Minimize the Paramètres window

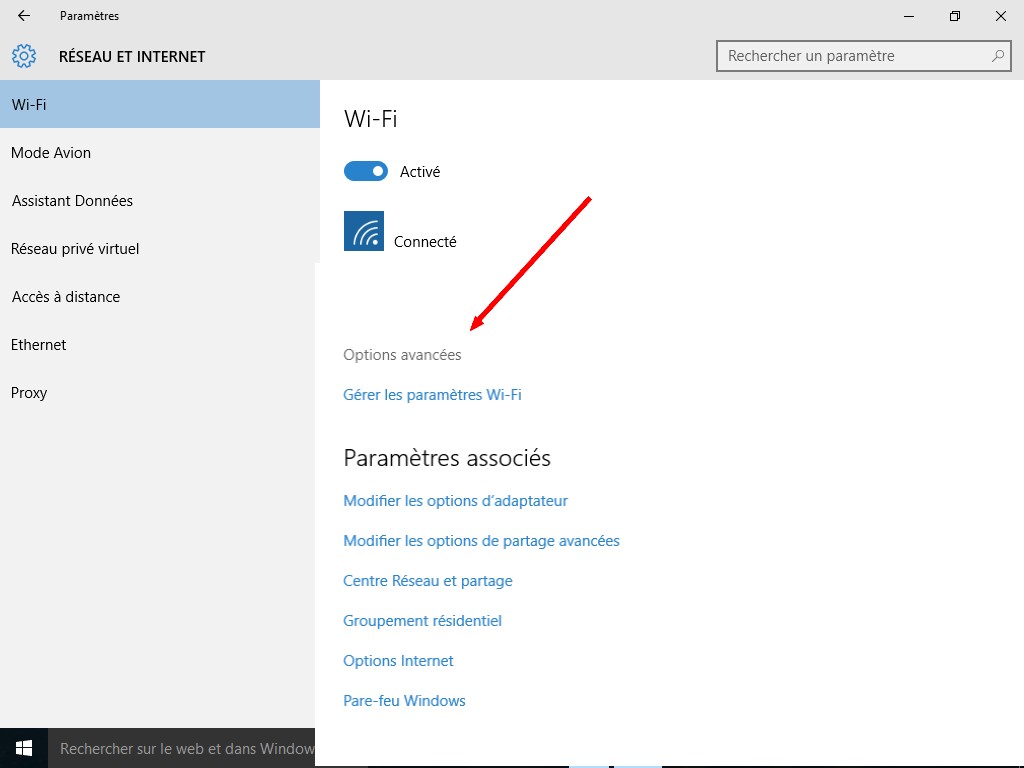[x=908, y=16]
